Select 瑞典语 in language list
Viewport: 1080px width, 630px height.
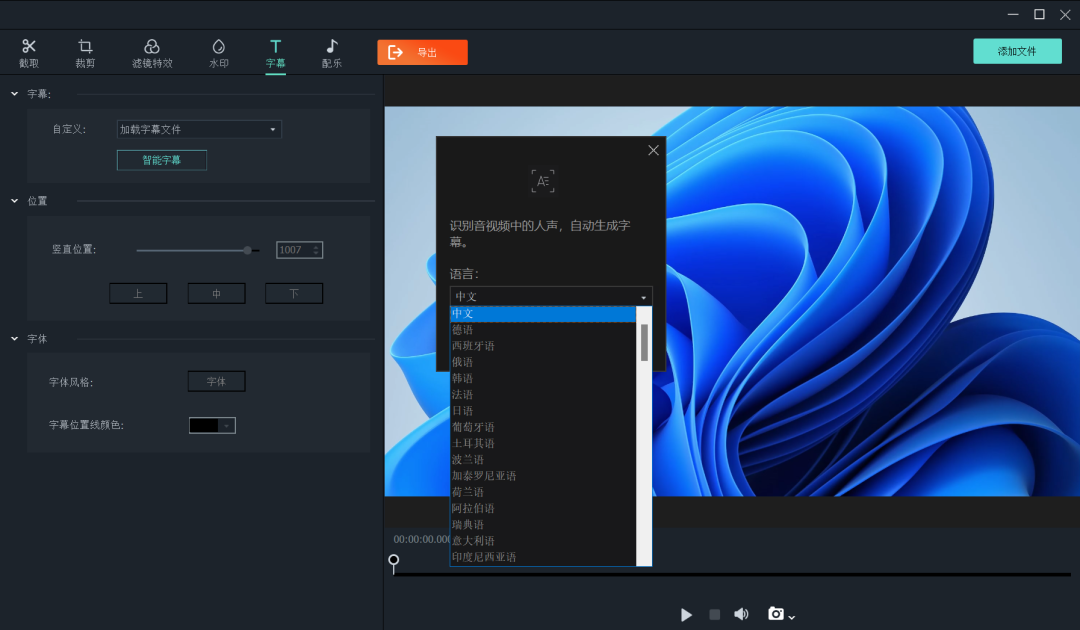click(543, 525)
